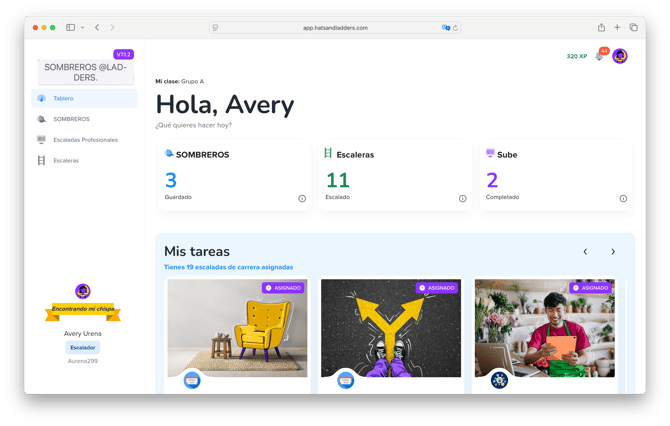670x426 pixels.
Task: Open the notifications bell icon
Action: 599,57
